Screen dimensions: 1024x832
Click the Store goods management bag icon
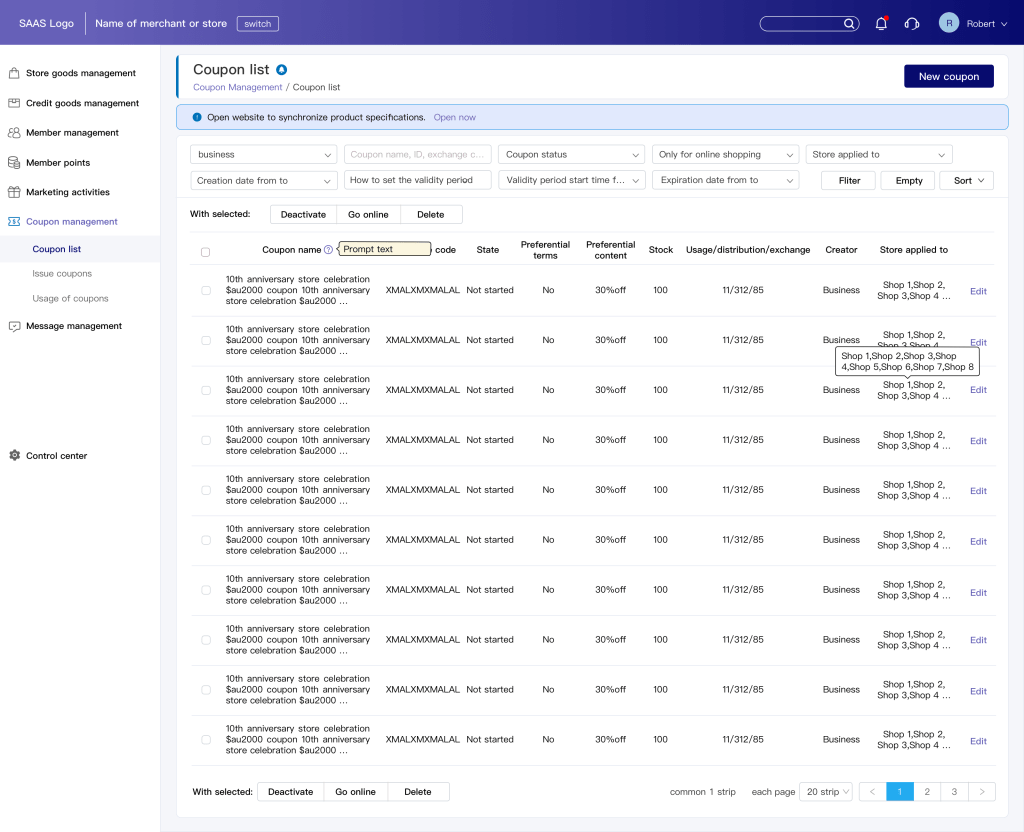[14, 73]
